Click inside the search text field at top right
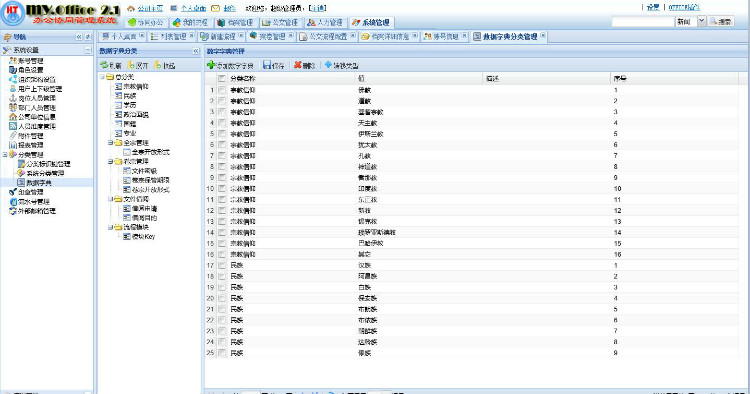Image resolution: width=750 pixels, height=394 pixels. pyautogui.click(x=643, y=22)
